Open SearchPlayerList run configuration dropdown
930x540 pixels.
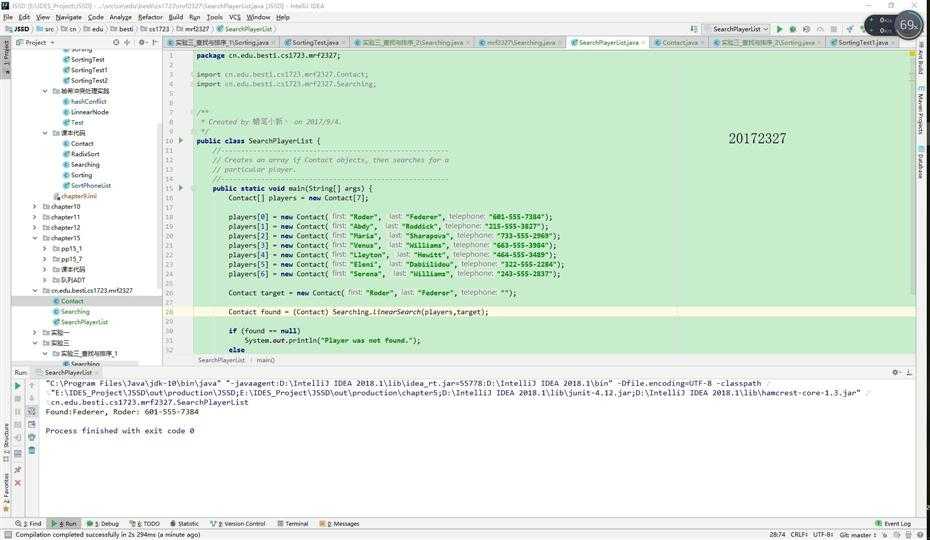point(737,28)
